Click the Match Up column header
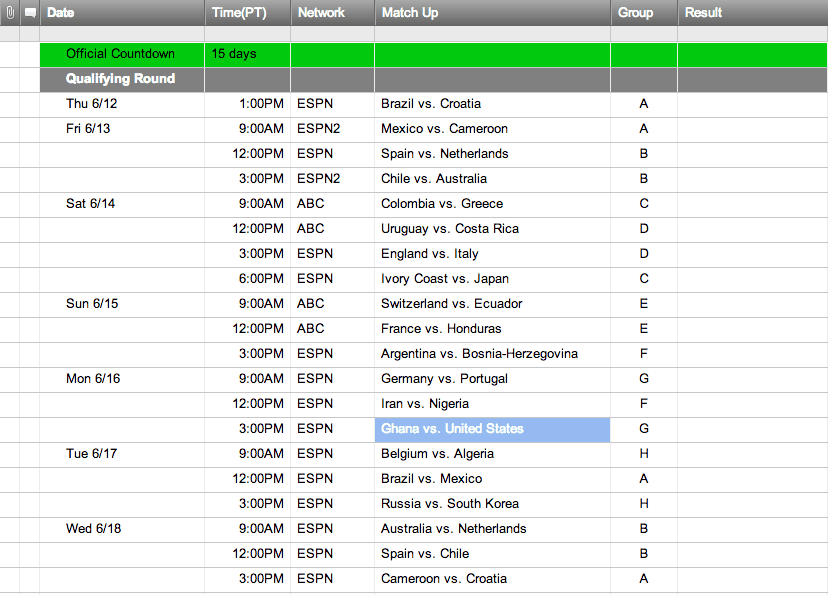 410,13
